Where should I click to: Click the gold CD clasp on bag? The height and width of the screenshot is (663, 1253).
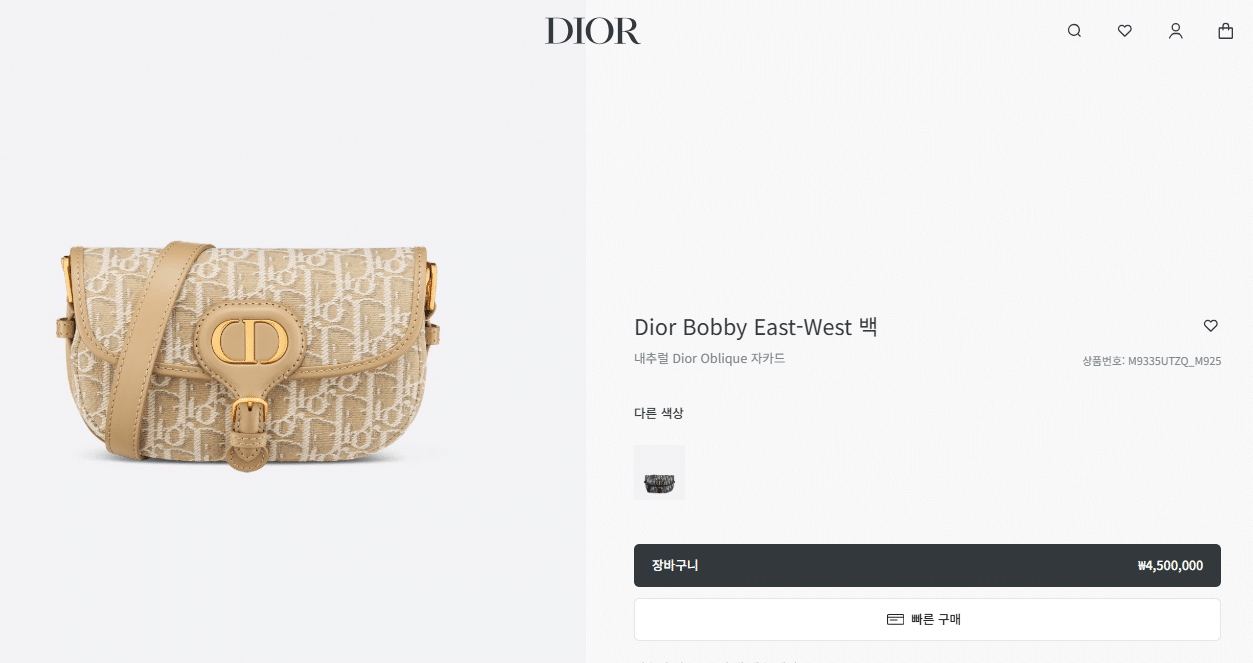(x=254, y=342)
